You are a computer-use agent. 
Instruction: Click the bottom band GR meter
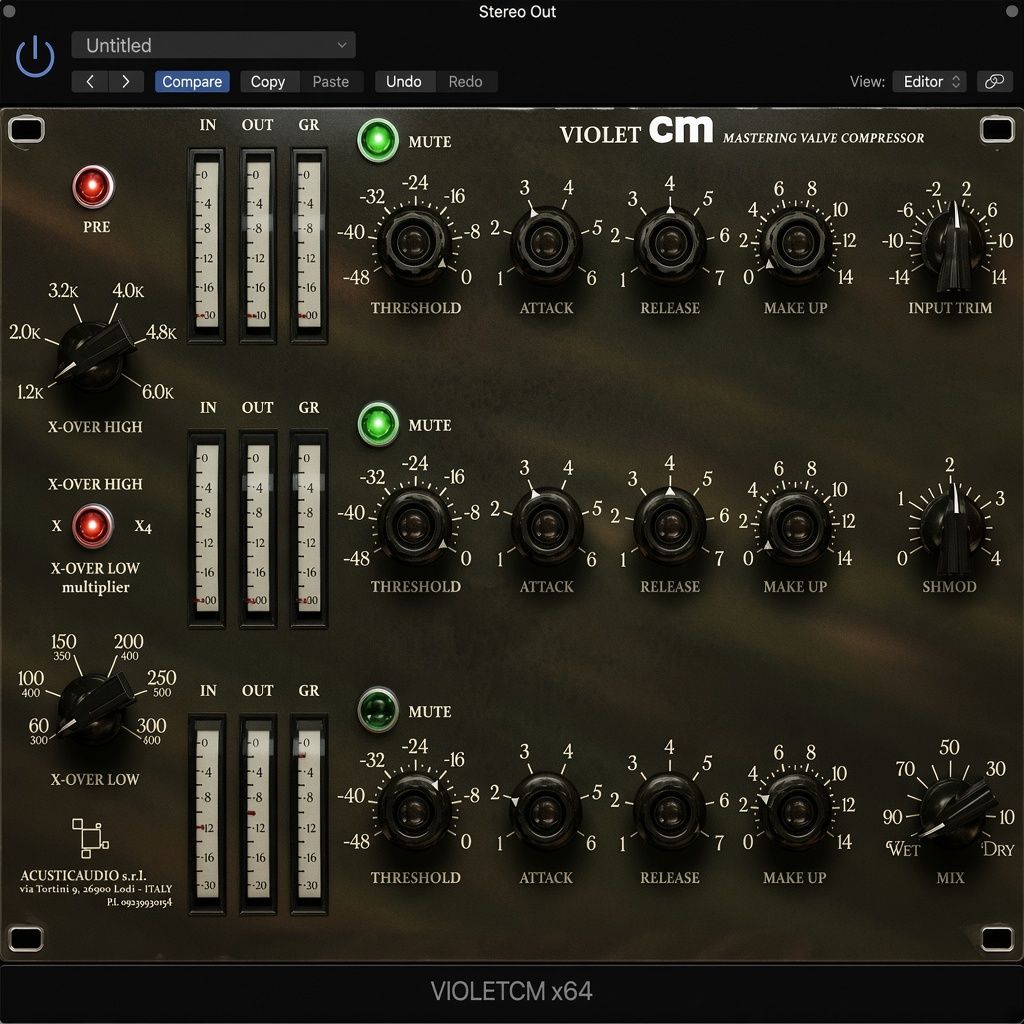pos(308,814)
